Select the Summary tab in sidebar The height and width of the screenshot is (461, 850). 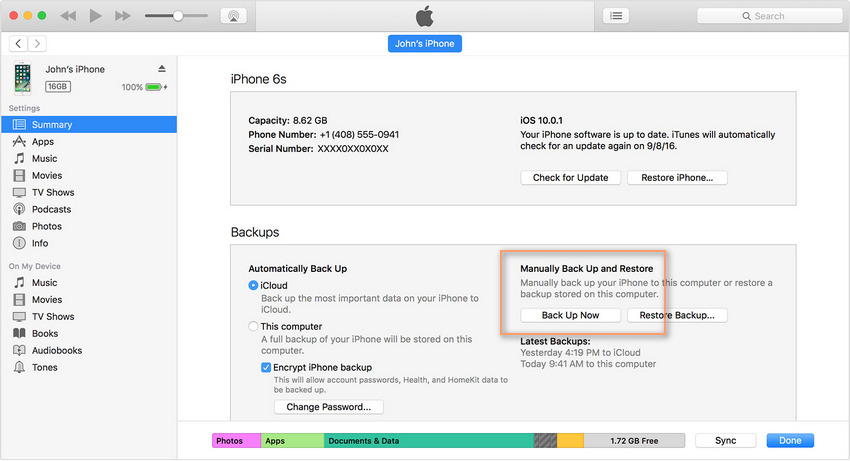[x=51, y=125]
